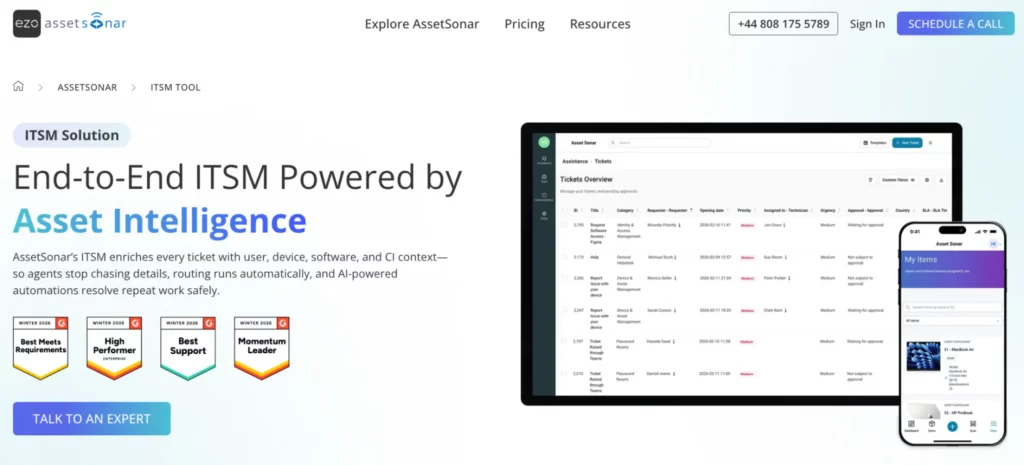Open the Pricing menu item

[524, 24]
